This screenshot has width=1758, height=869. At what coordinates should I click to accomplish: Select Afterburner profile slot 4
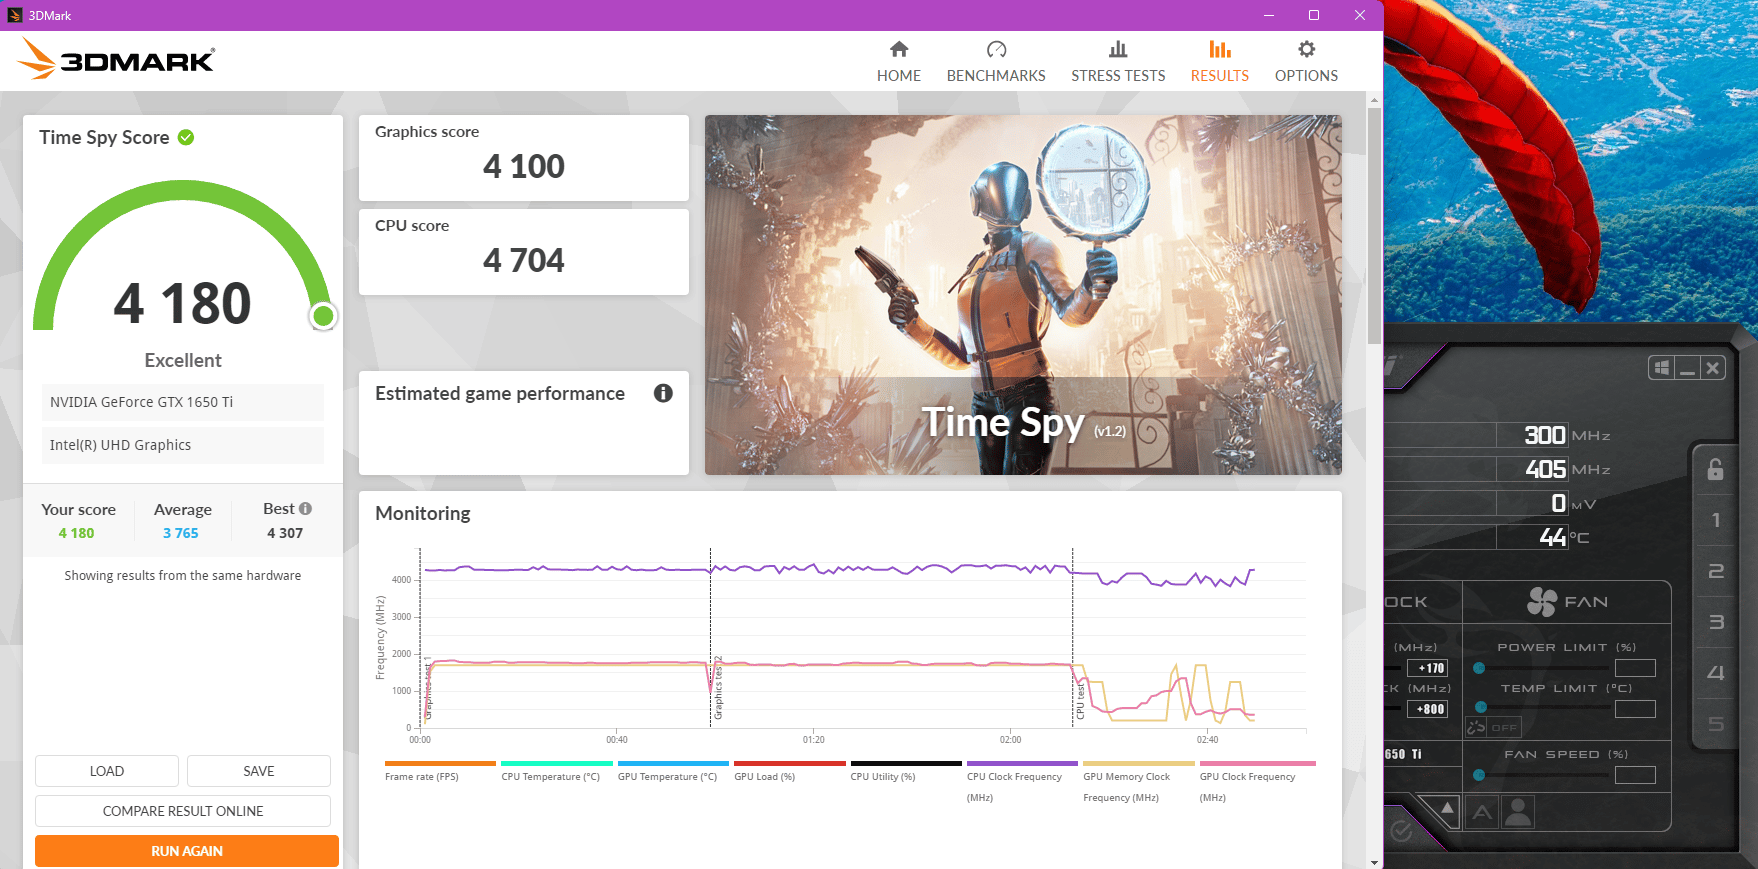pyautogui.click(x=1716, y=673)
